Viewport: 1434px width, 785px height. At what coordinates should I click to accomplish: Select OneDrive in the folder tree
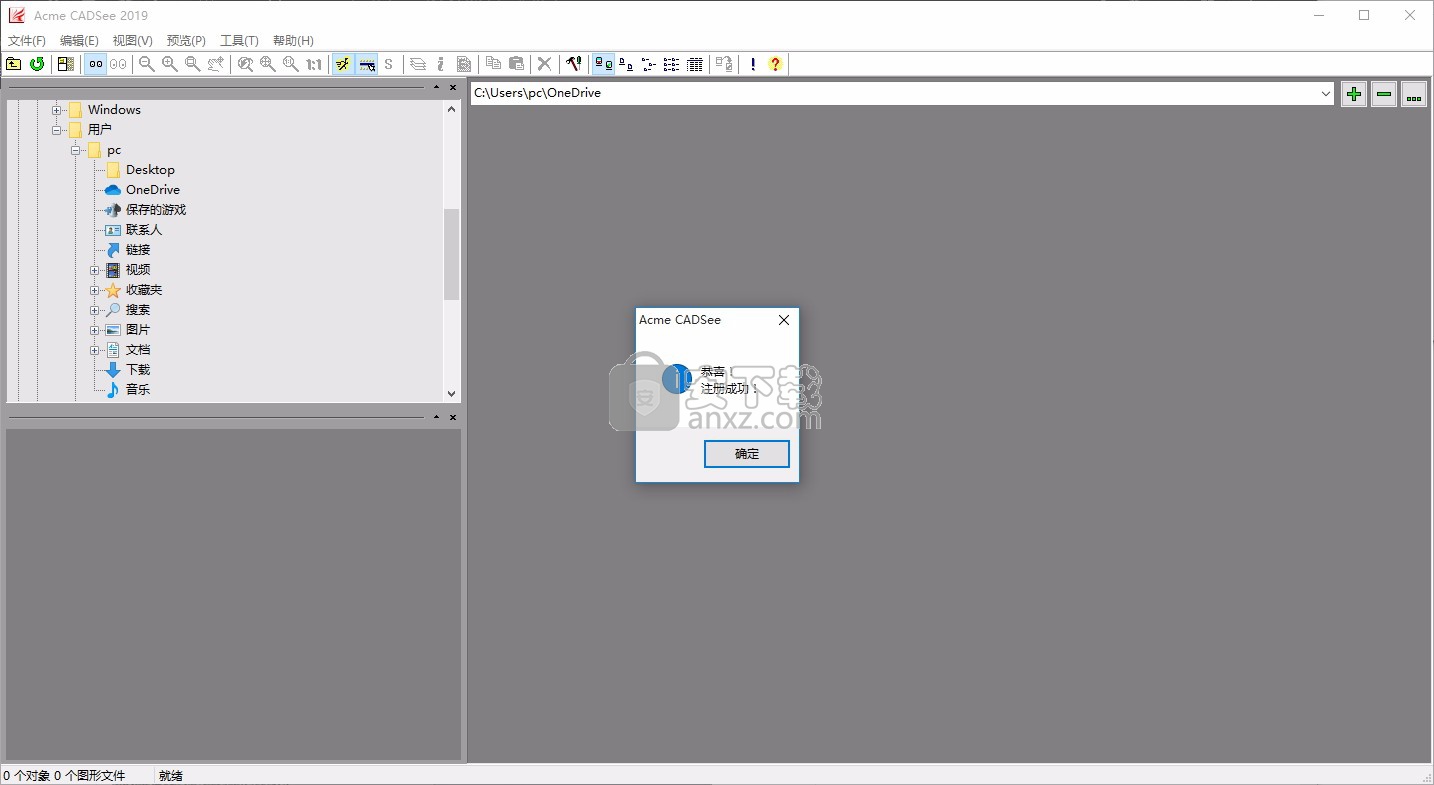(153, 190)
